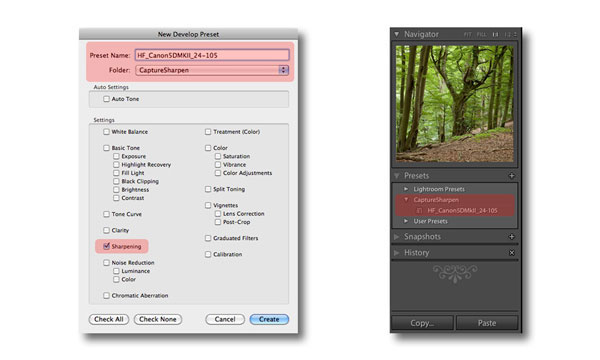Set Navigator zoom to FIT
600x360 pixels.
click(468, 34)
